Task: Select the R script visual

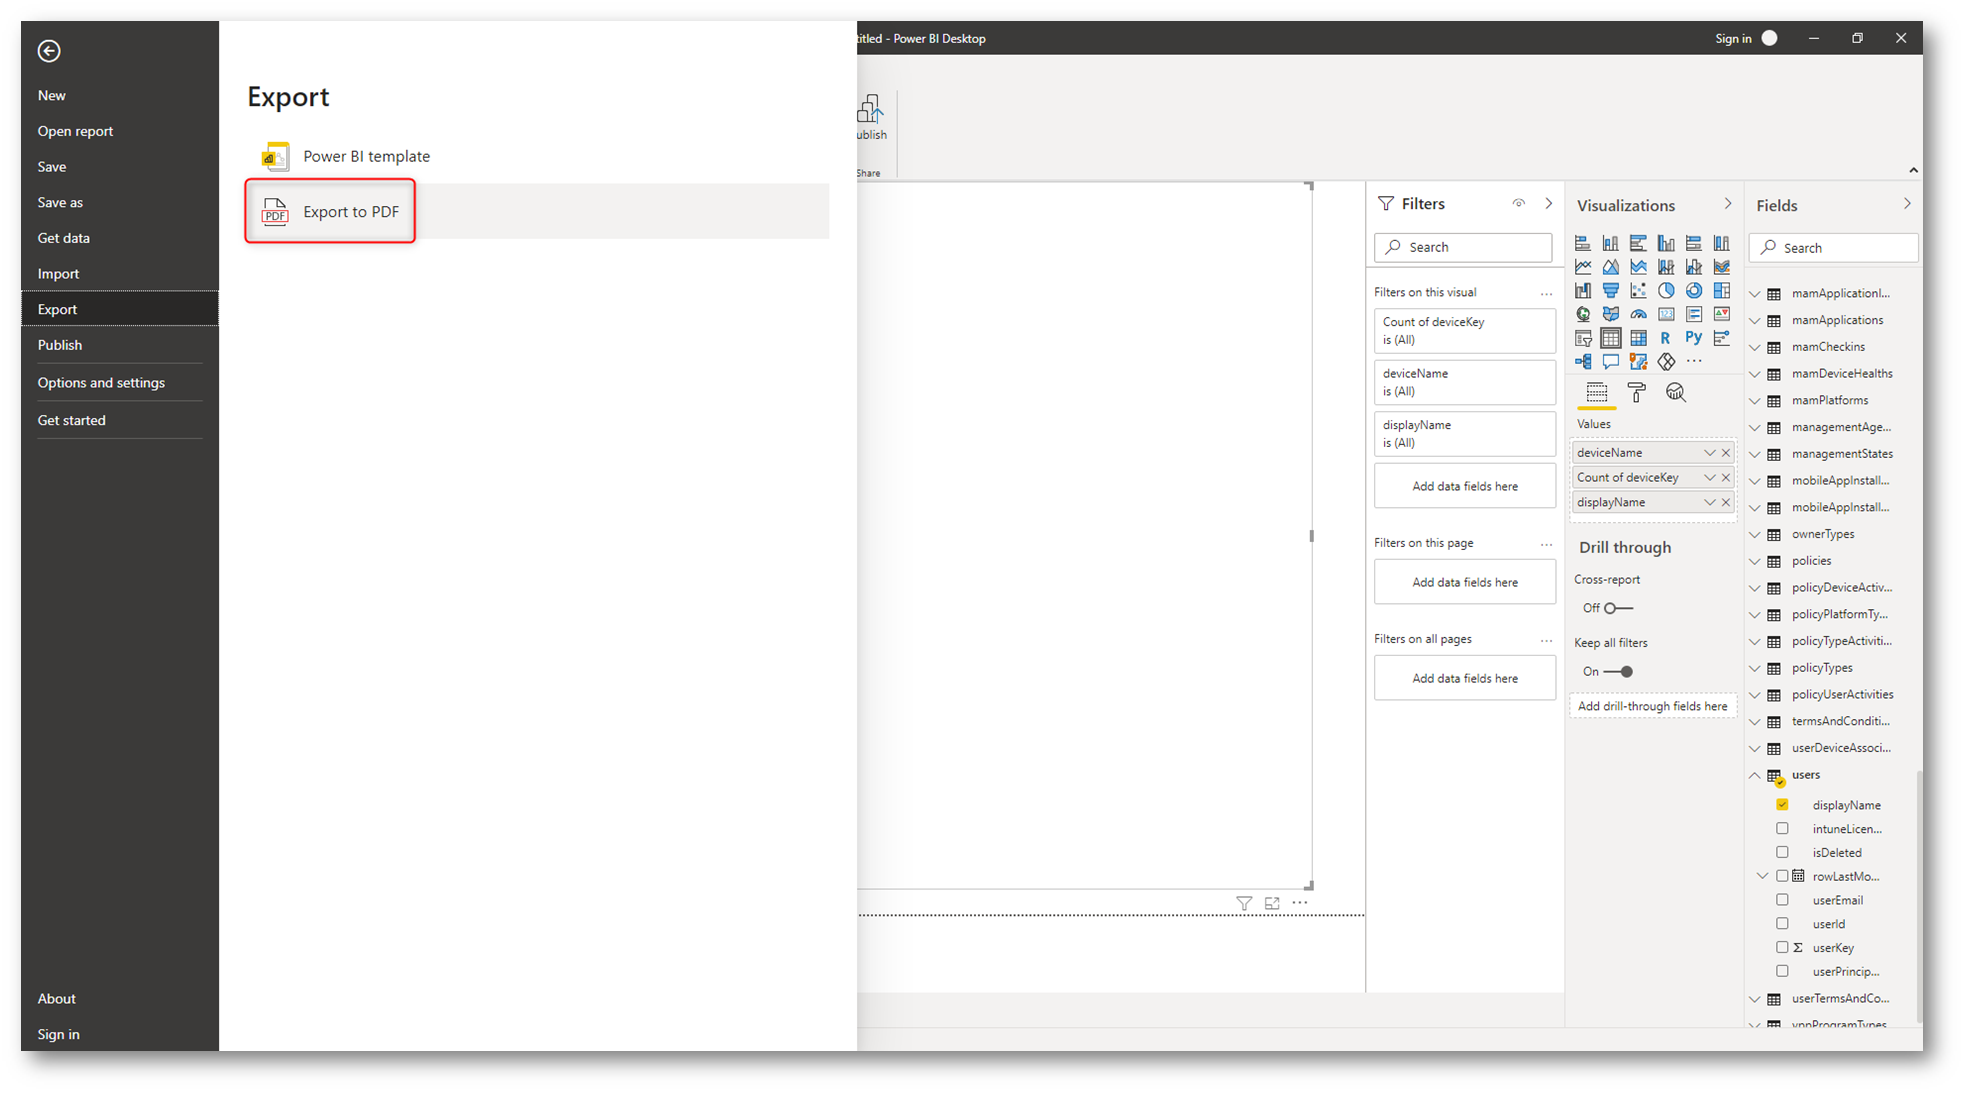Action: coord(1666,338)
